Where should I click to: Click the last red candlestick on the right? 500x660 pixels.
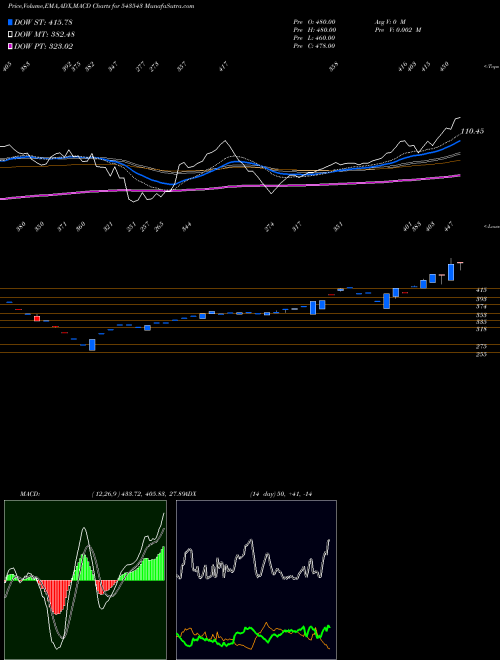[460, 266]
